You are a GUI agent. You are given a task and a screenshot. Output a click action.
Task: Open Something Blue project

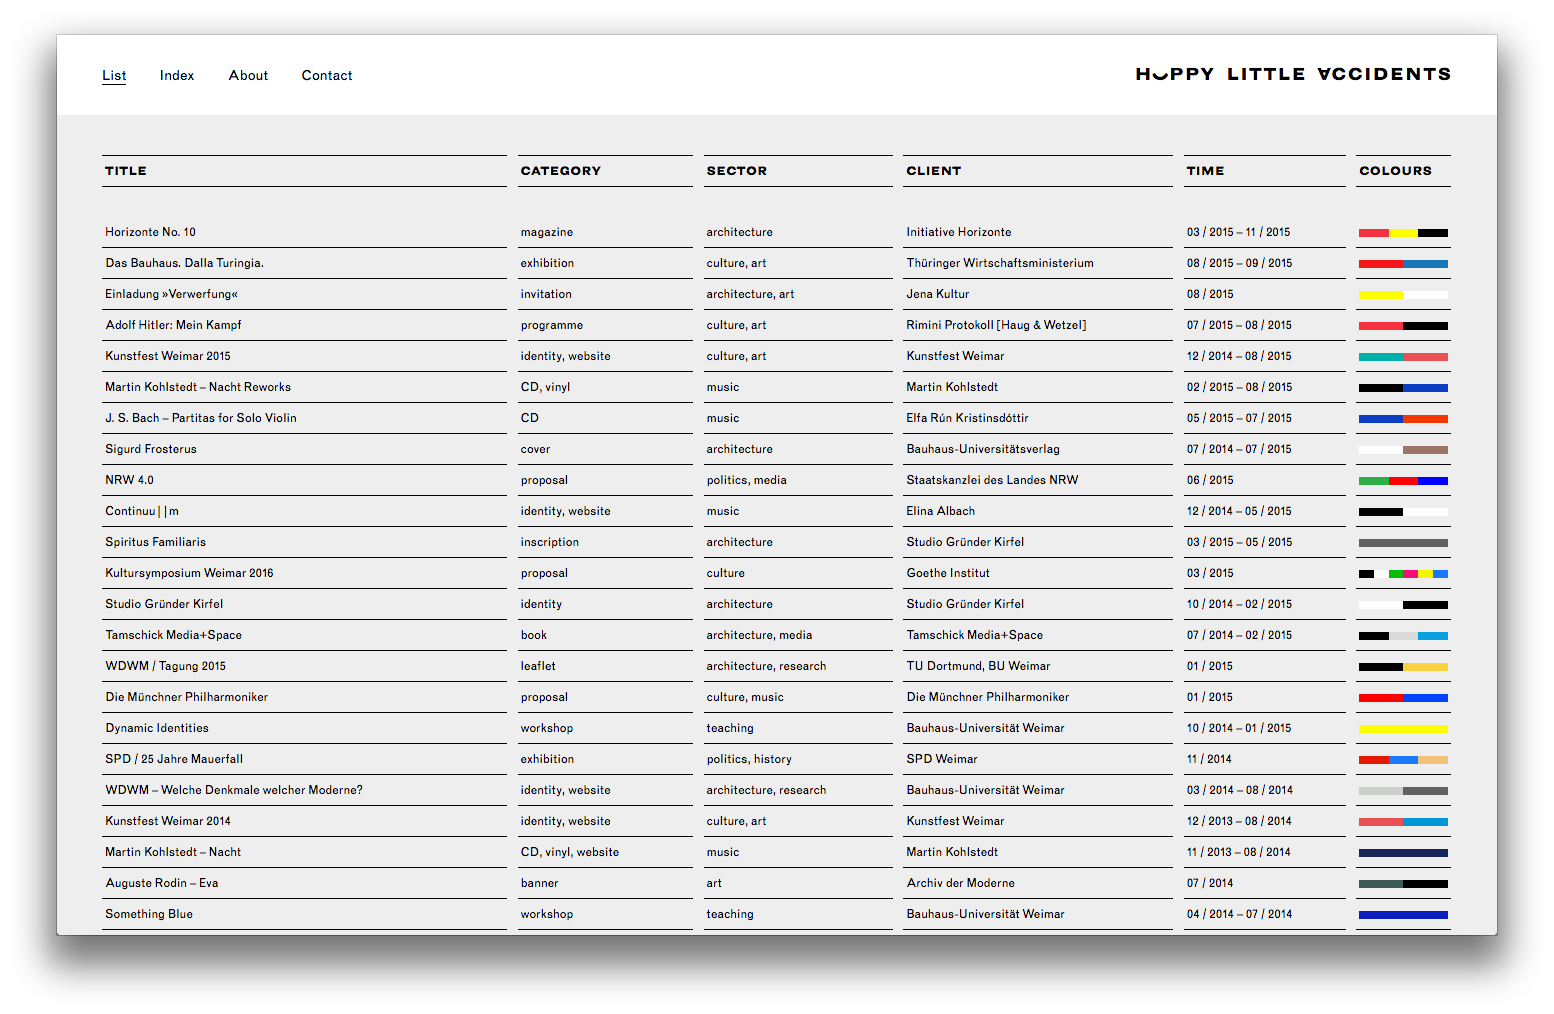149,914
